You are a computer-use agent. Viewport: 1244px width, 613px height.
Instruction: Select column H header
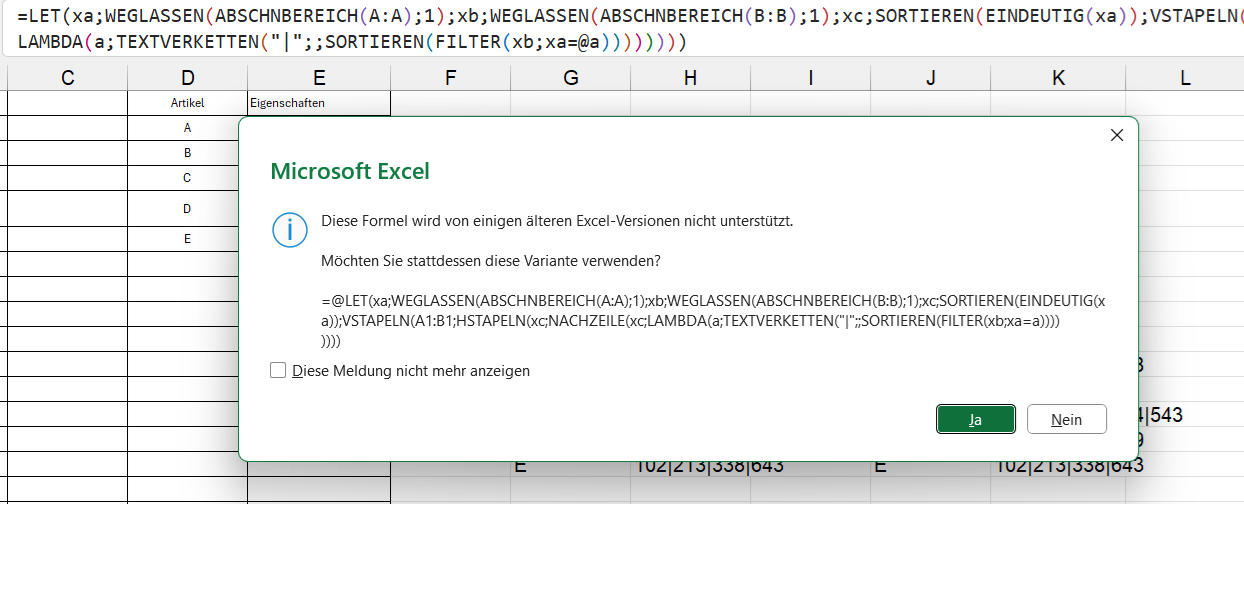pos(690,78)
